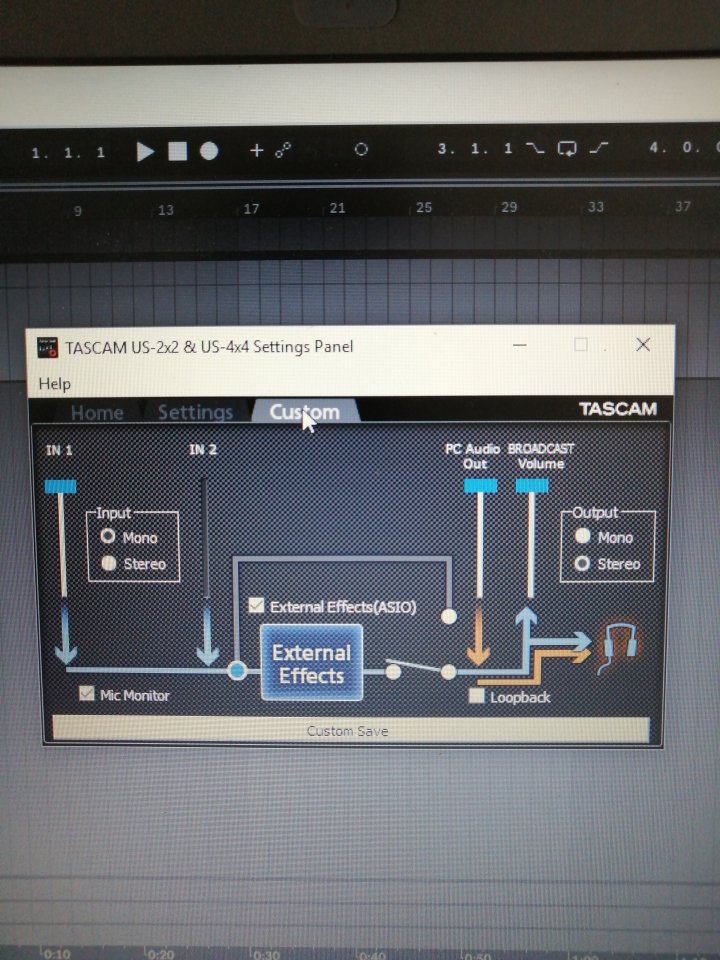Switch to the Settings tab

(195, 412)
